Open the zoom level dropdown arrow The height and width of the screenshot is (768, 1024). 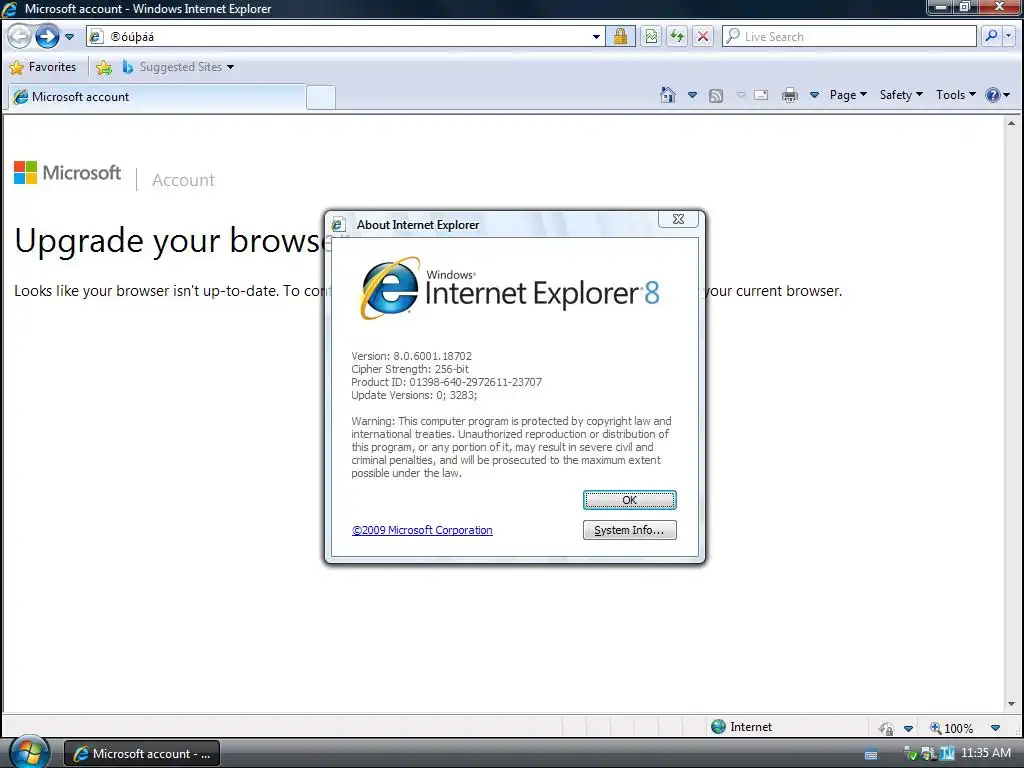(x=995, y=728)
